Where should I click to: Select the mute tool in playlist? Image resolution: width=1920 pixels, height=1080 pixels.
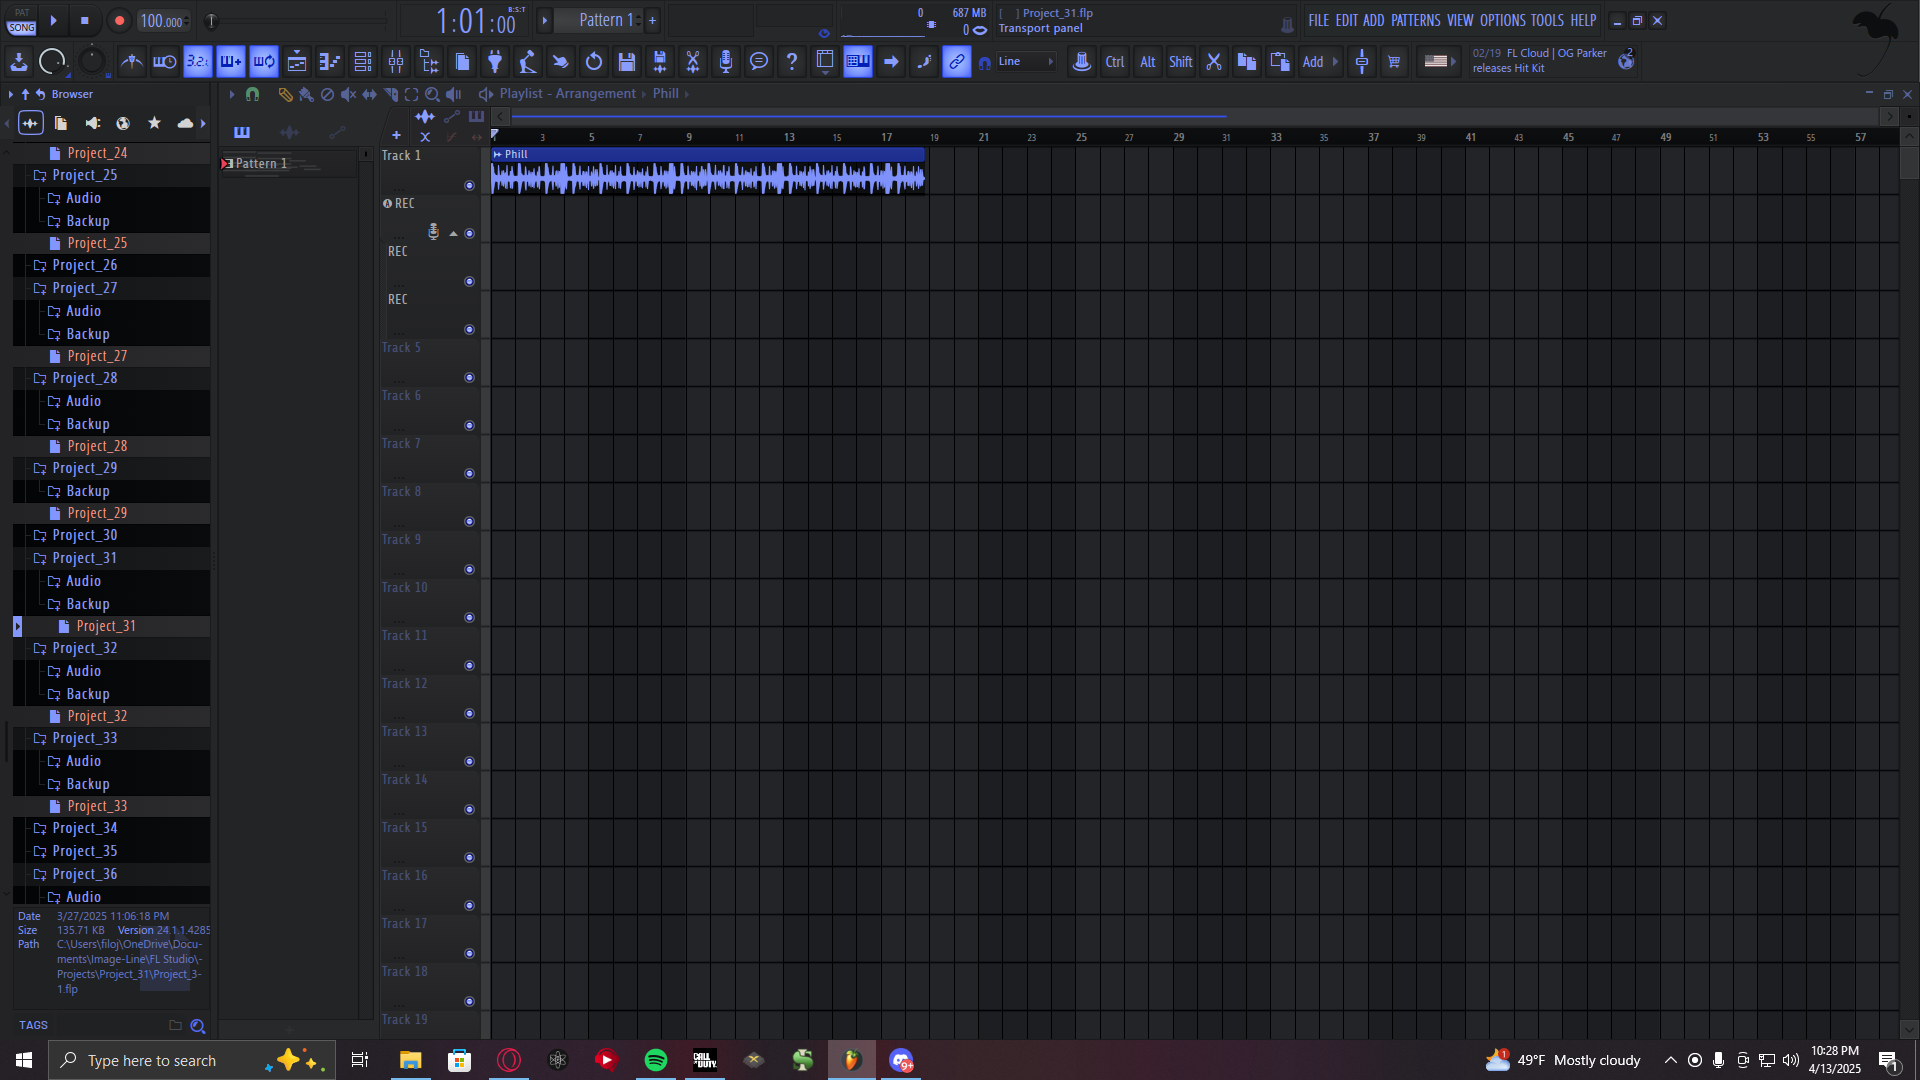coord(348,94)
